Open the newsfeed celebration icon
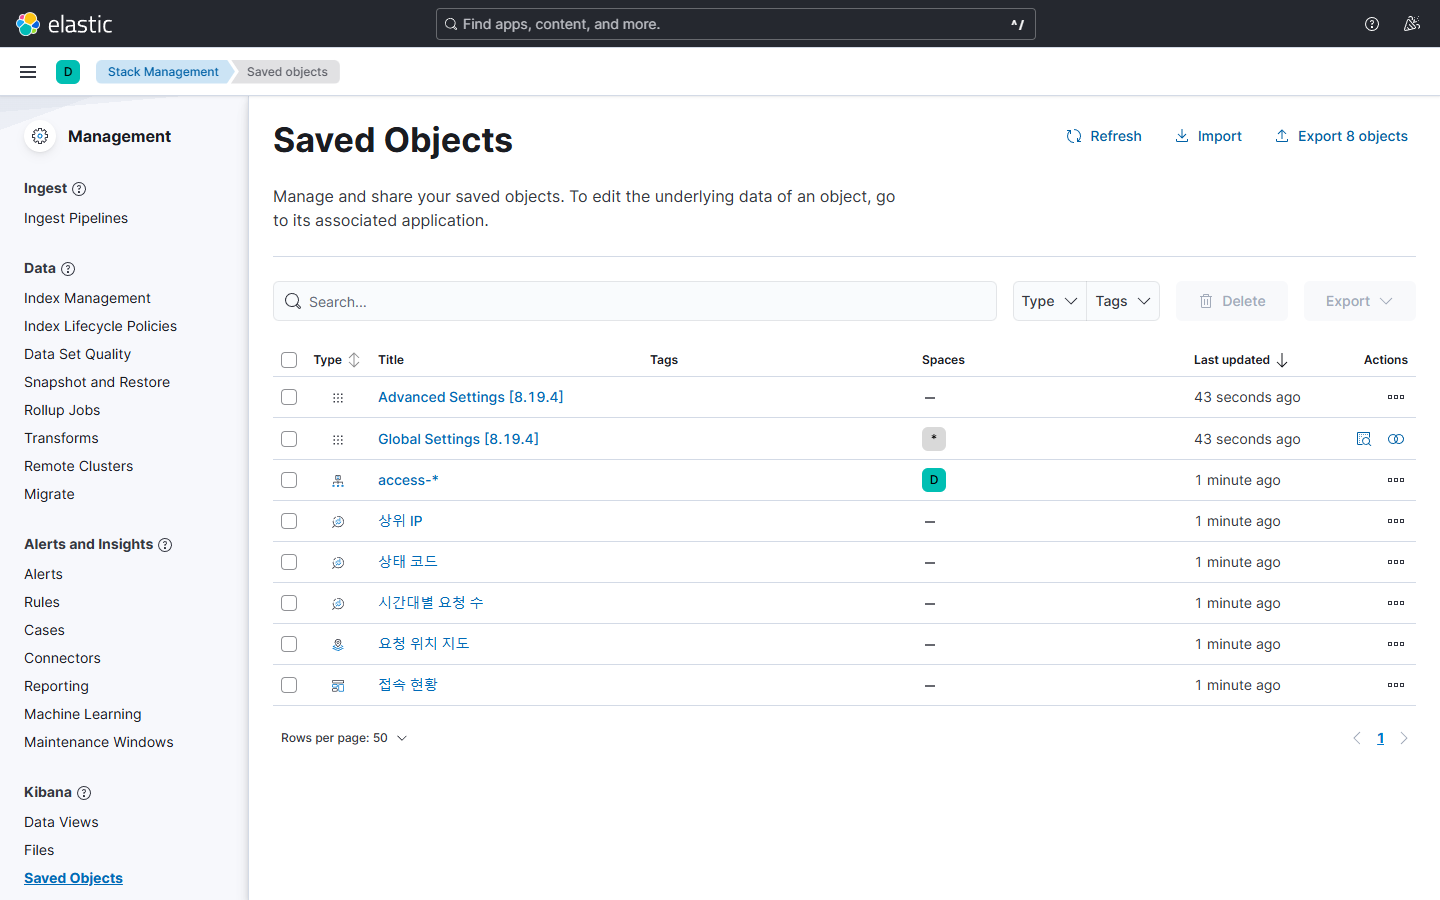Image resolution: width=1440 pixels, height=900 pixels. (1412, 24)
